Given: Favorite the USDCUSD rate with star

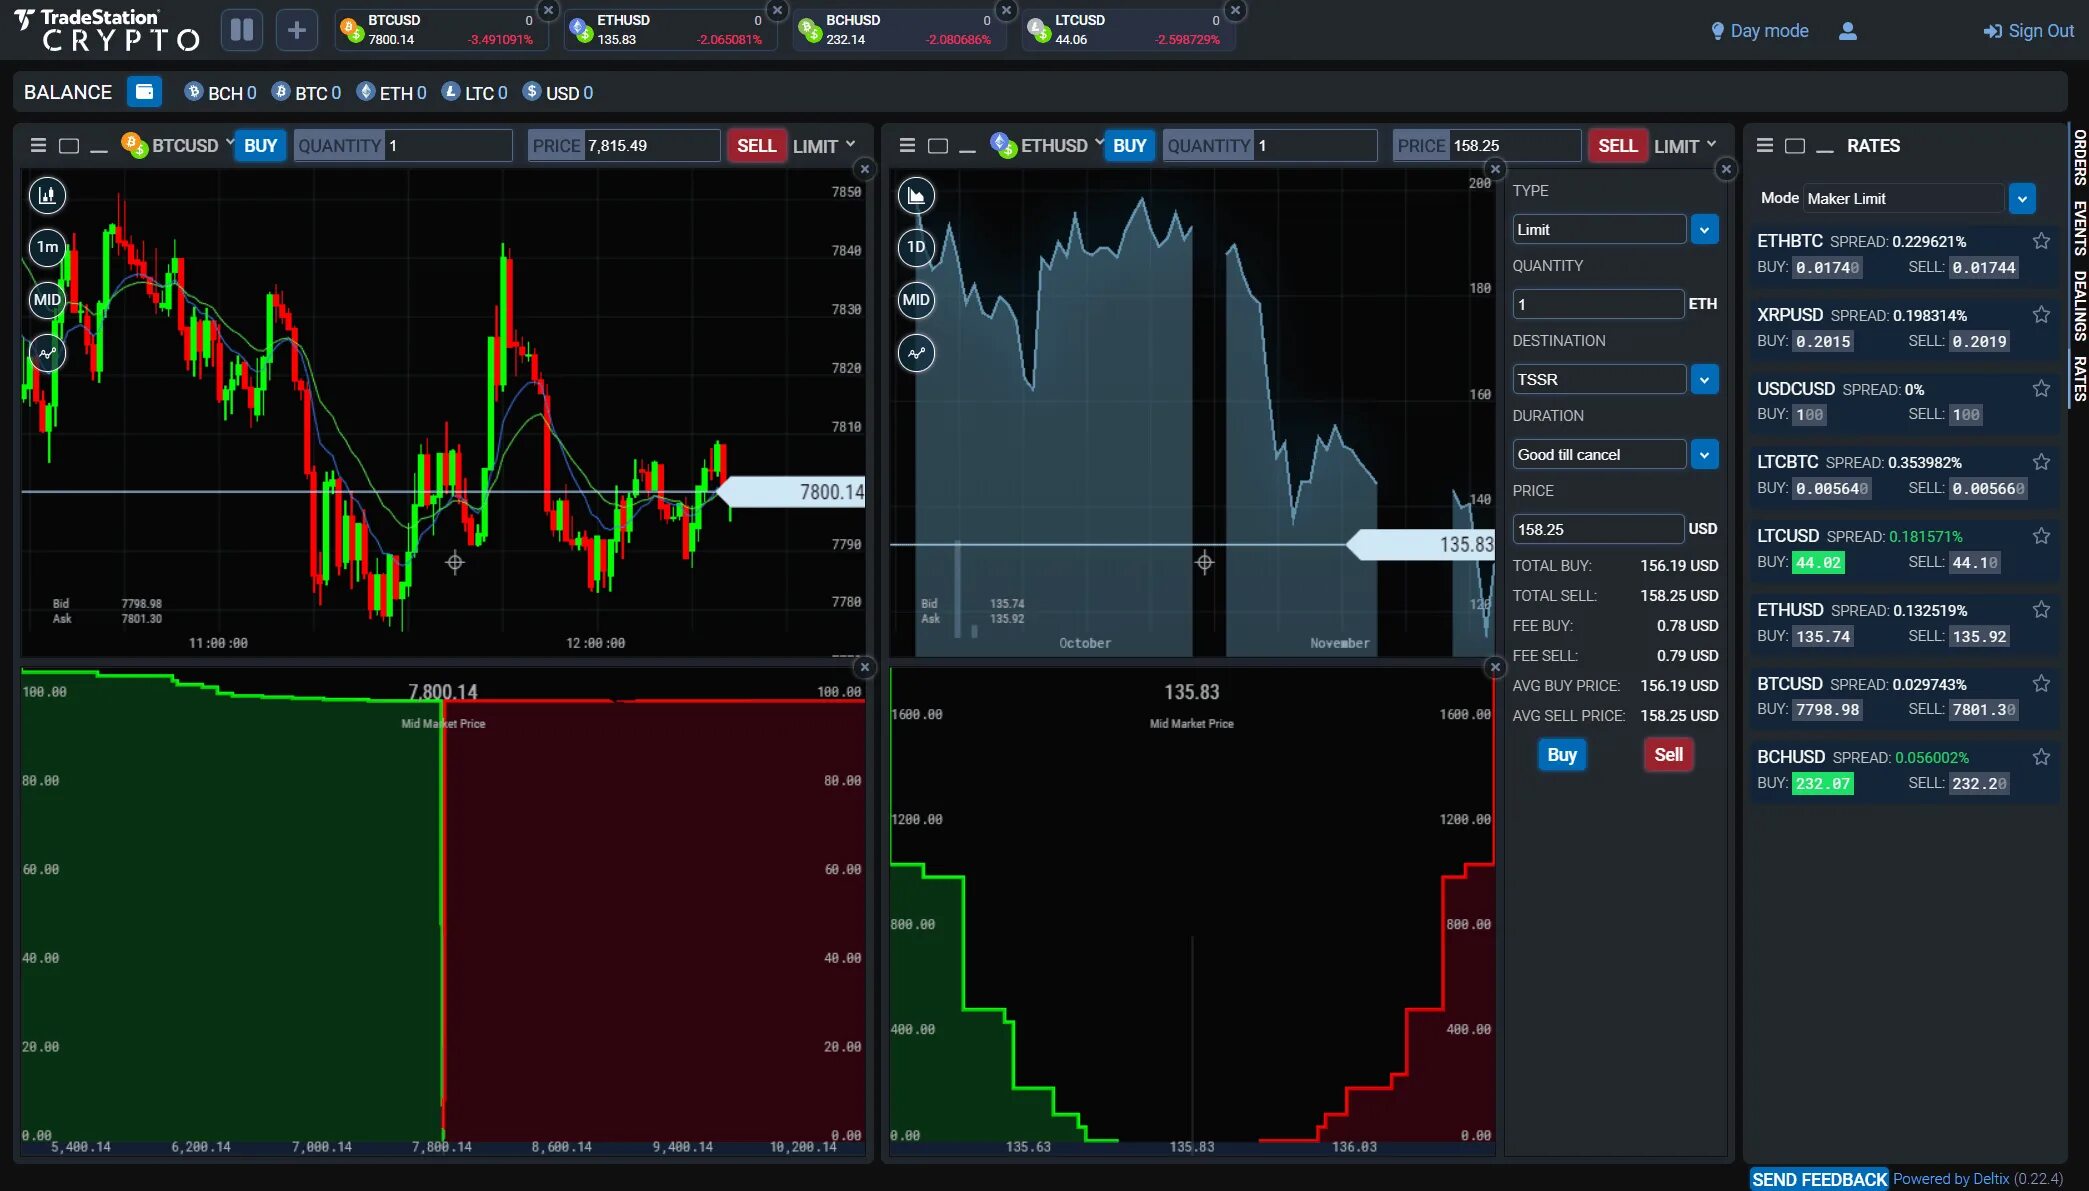Looking at the screenshot, I should point(2041,389).
